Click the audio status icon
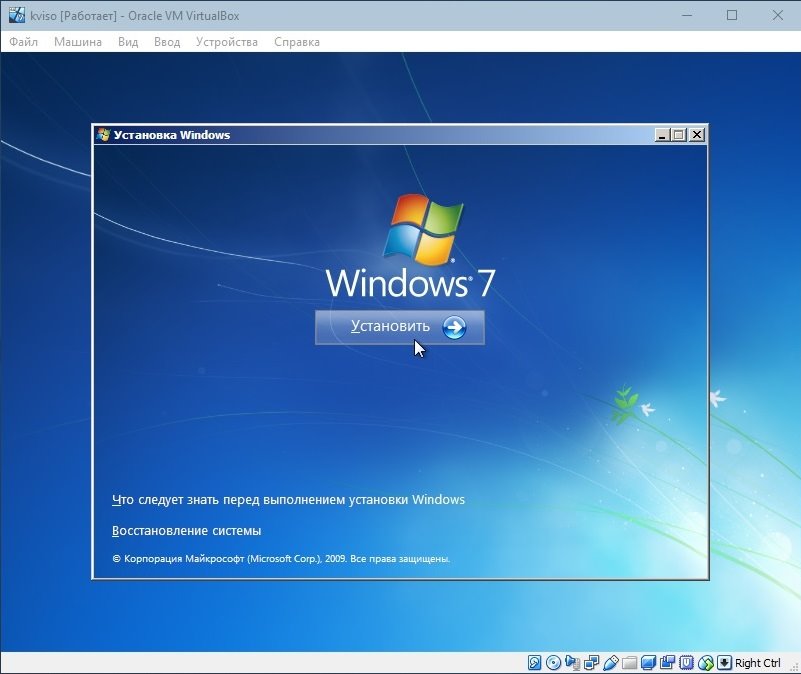This screenshot has width=801, height=674. pos(573,663)
